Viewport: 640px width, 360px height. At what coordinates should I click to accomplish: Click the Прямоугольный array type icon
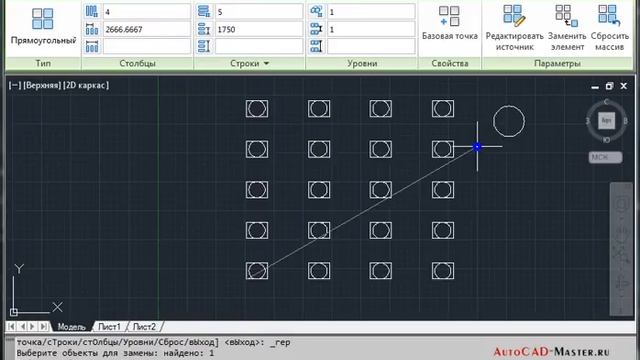coord(43,19)
